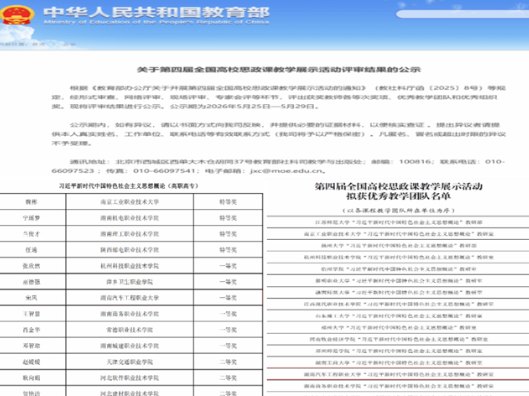This screenshot has height=396, width=529.
Task: Click the 扬州大学 teaching team row
Action: (x=398, y=246)
